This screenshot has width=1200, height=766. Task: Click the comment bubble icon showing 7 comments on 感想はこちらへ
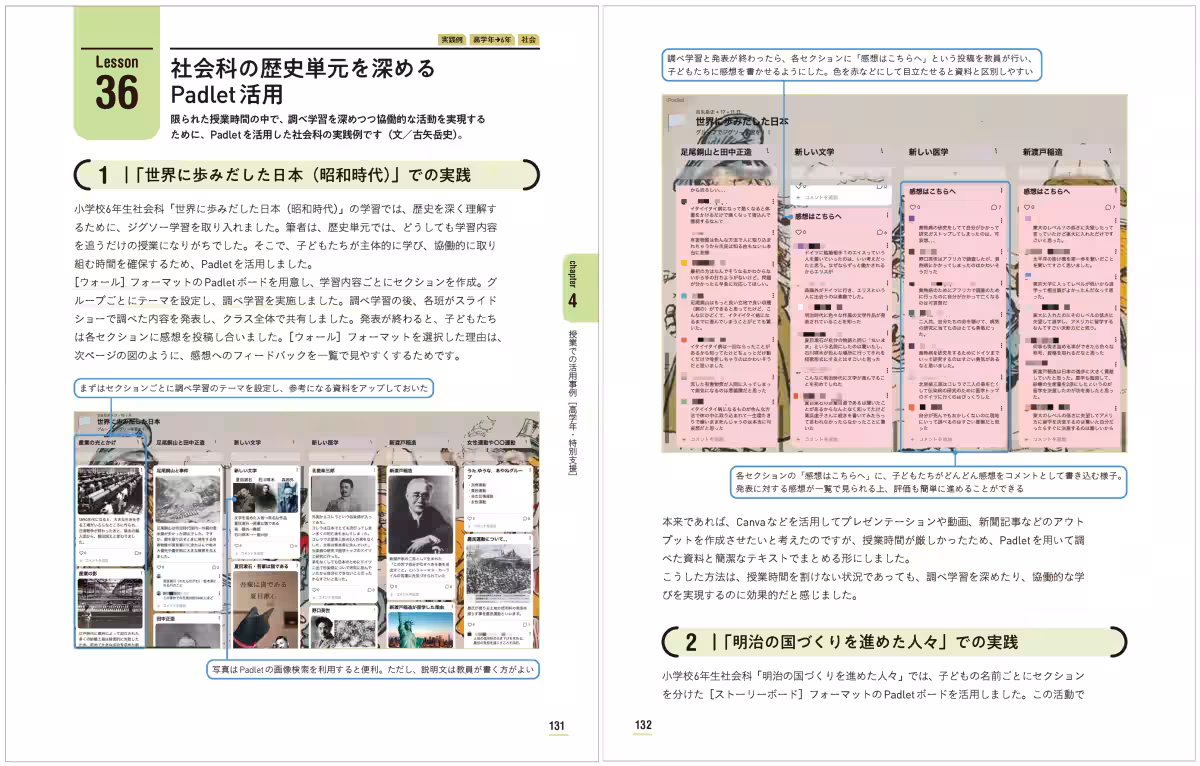997,206
